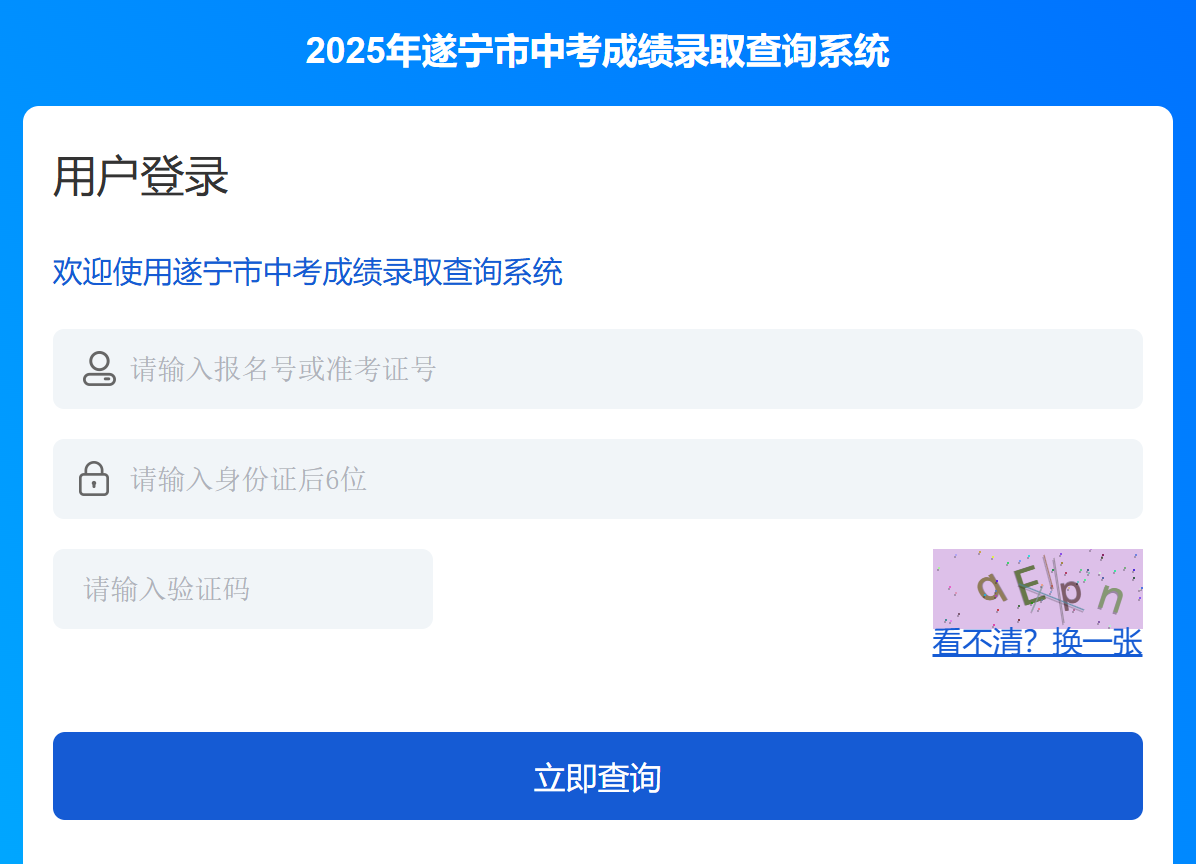Click the green letter 'E' in captcha
This screenshot has height=864, width=1196.
[1028, 585]
